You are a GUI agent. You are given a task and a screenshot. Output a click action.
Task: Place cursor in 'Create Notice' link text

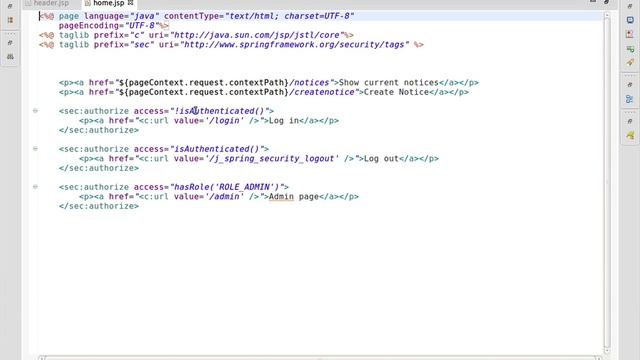396,92
